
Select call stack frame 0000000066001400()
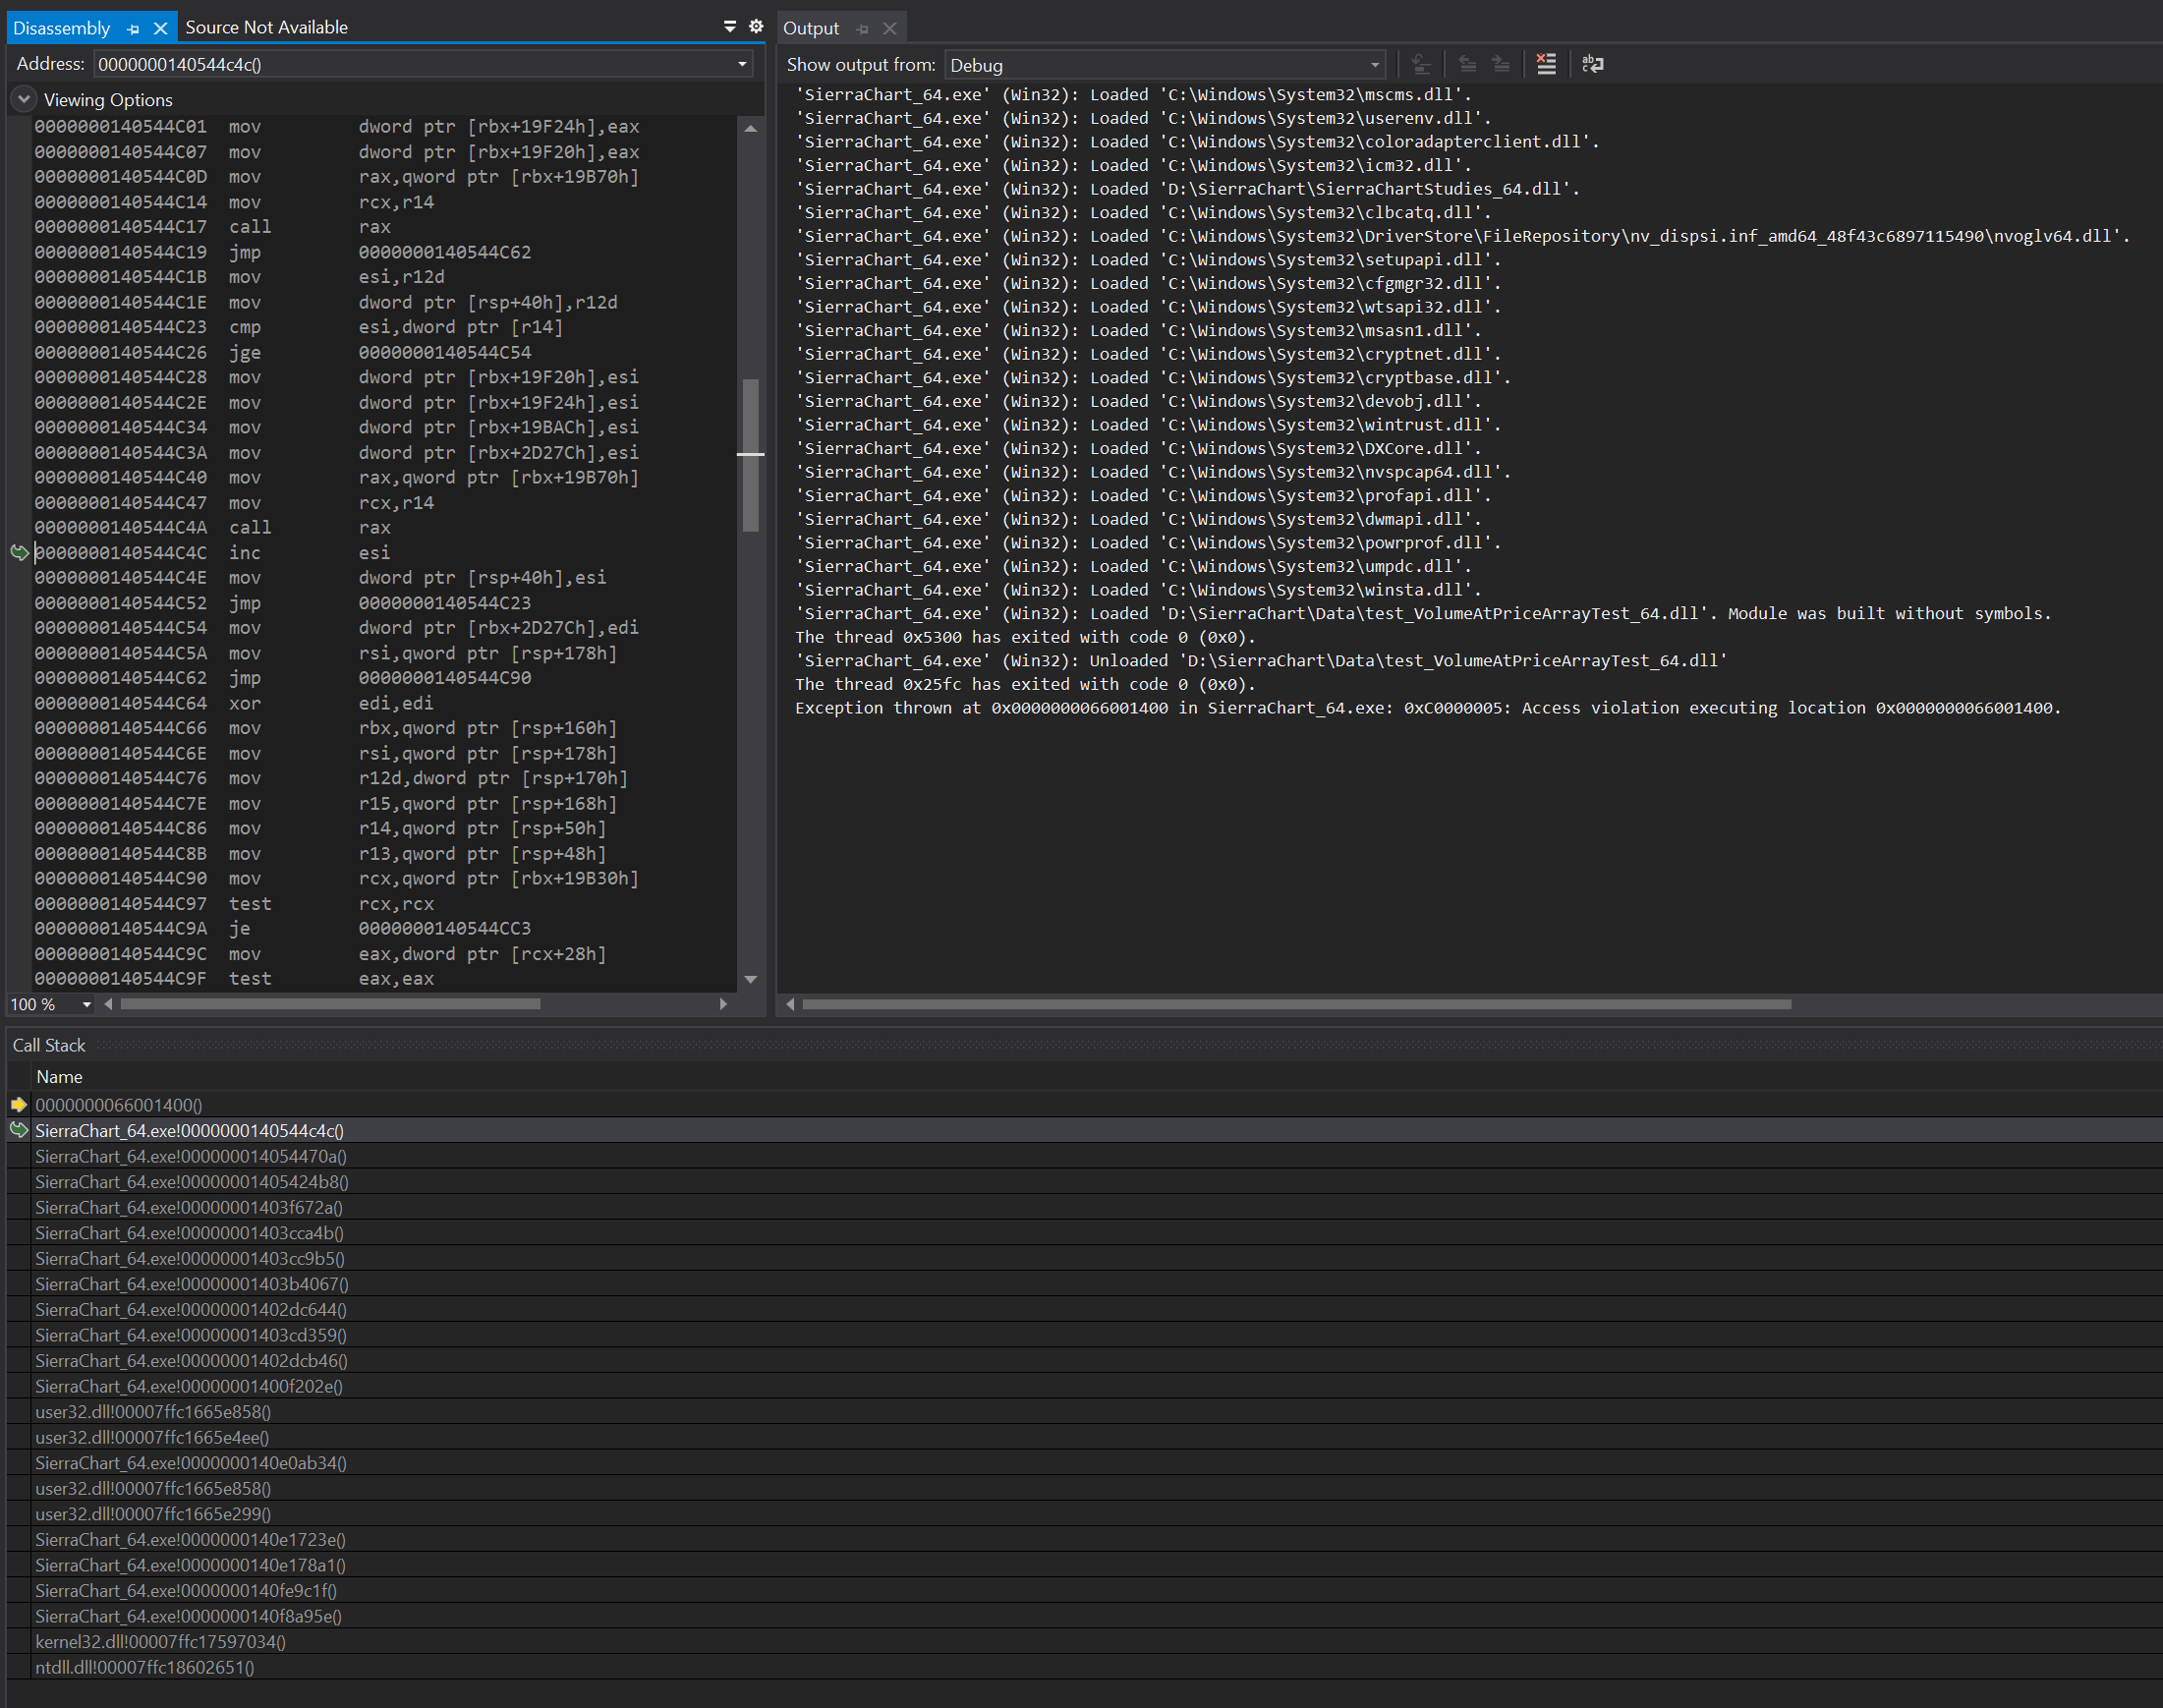(118, 1105)
